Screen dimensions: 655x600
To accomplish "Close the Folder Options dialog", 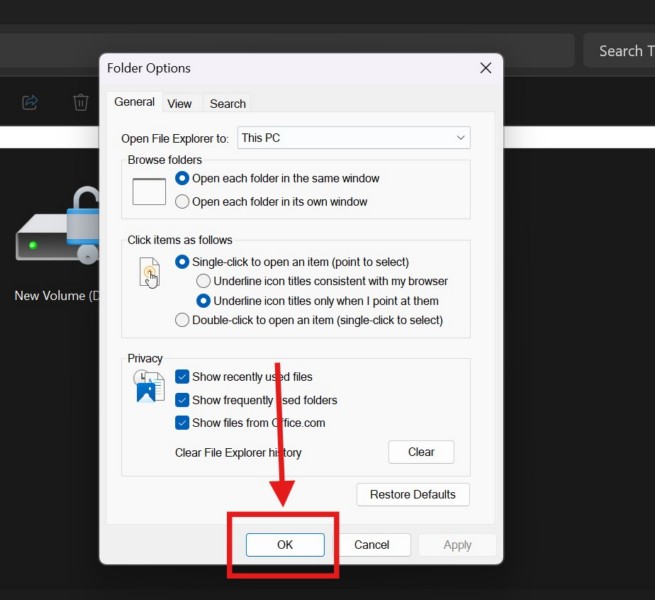I will [x=485, y=68].
